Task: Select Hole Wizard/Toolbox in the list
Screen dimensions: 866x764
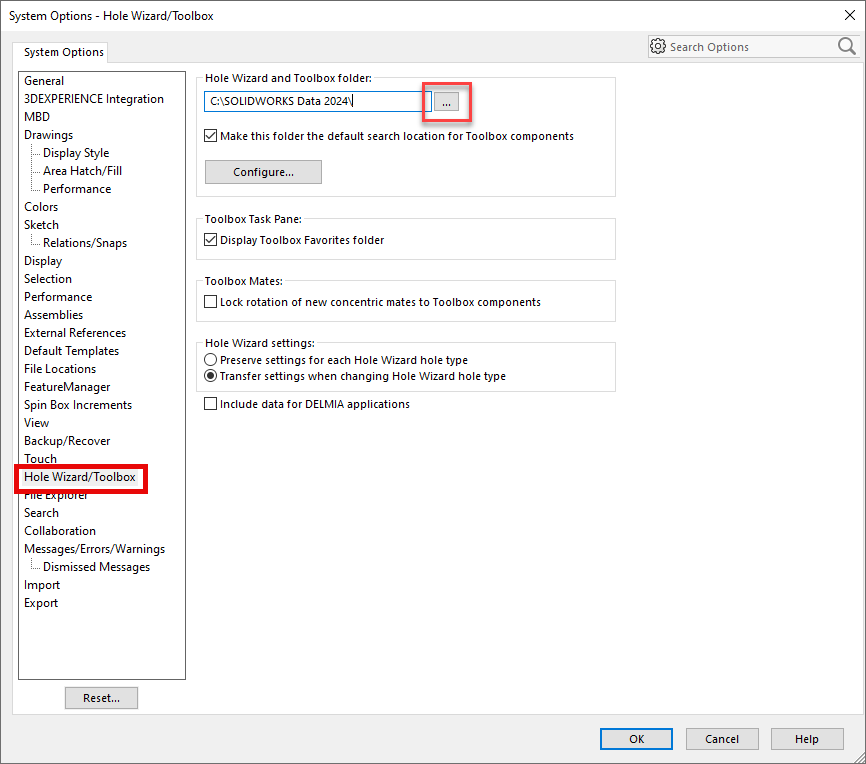Action: click(80, 477)
